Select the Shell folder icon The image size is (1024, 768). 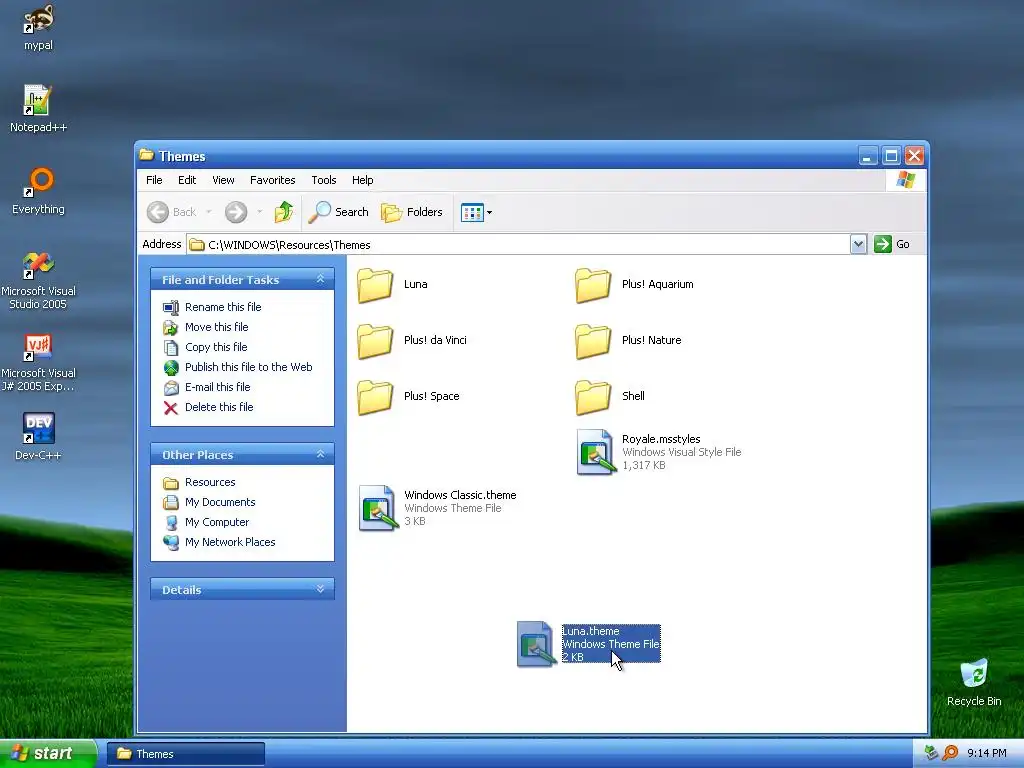pos(593,396)
